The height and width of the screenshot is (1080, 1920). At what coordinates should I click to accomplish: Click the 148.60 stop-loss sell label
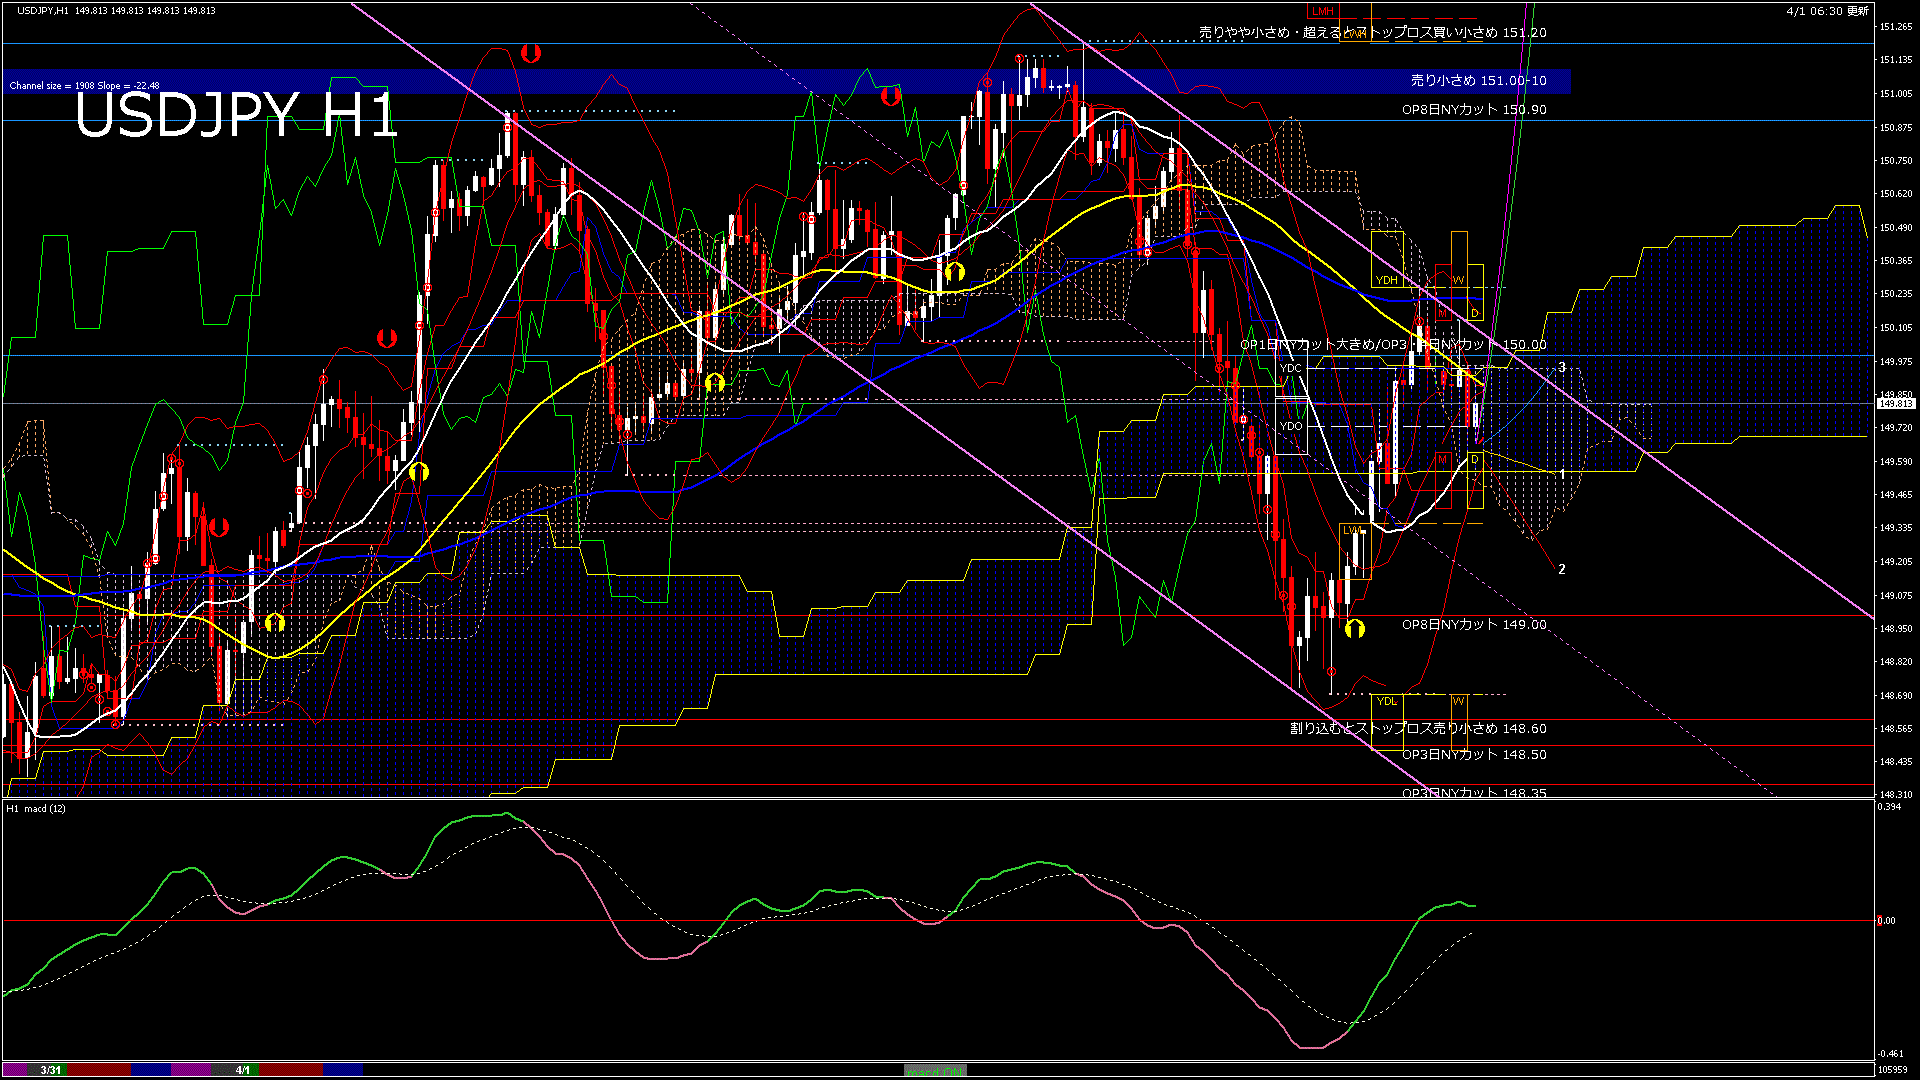point(1418,729)
